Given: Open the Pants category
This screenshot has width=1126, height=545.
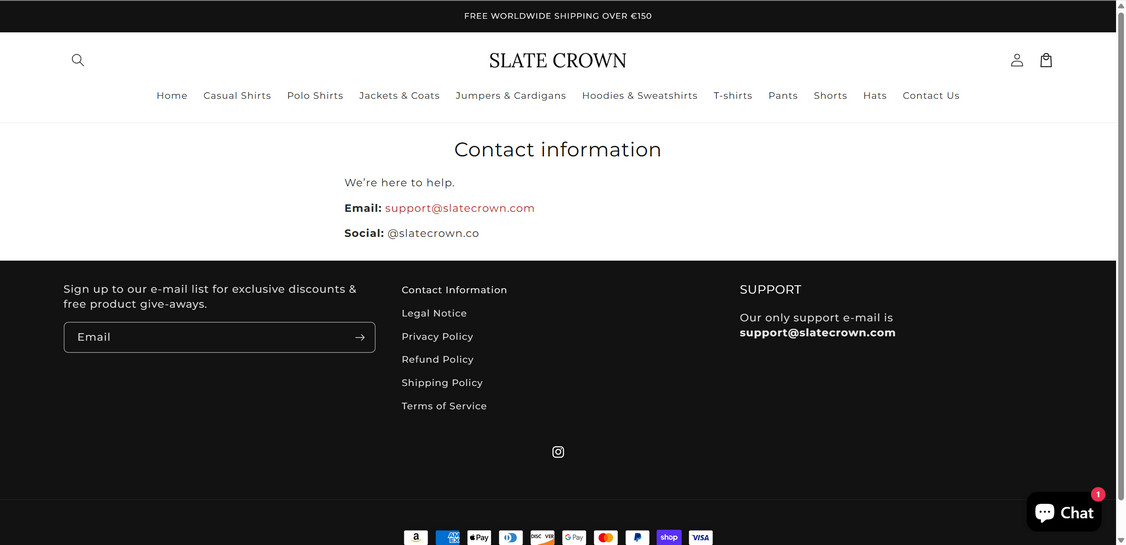Looking at the screenshot, I should pos(783,96).
